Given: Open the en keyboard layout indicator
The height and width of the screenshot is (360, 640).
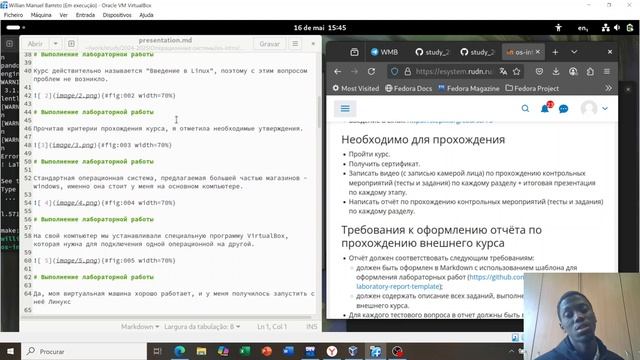Looking at the screenshot, I should point(583,28).
